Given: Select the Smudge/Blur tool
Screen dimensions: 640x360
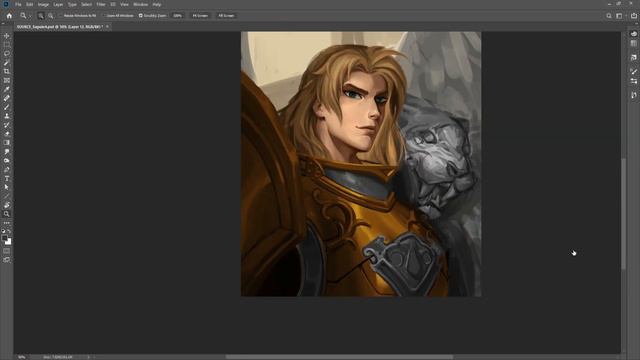Looking at the screenshot, I should coord(7,152).
